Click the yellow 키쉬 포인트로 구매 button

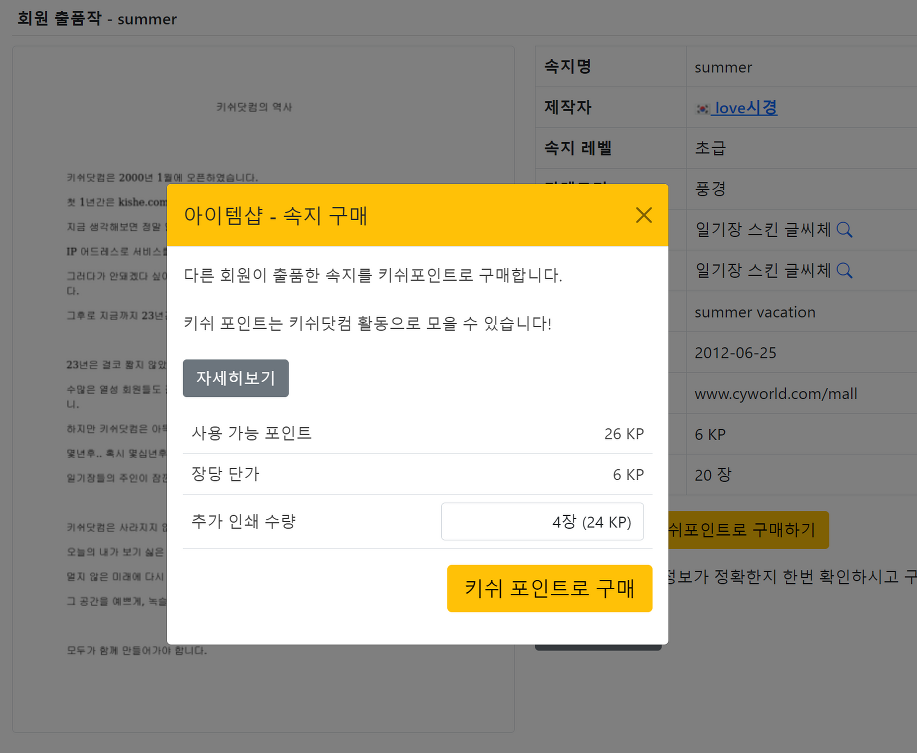pyautogui.click(x=549, y=588)
